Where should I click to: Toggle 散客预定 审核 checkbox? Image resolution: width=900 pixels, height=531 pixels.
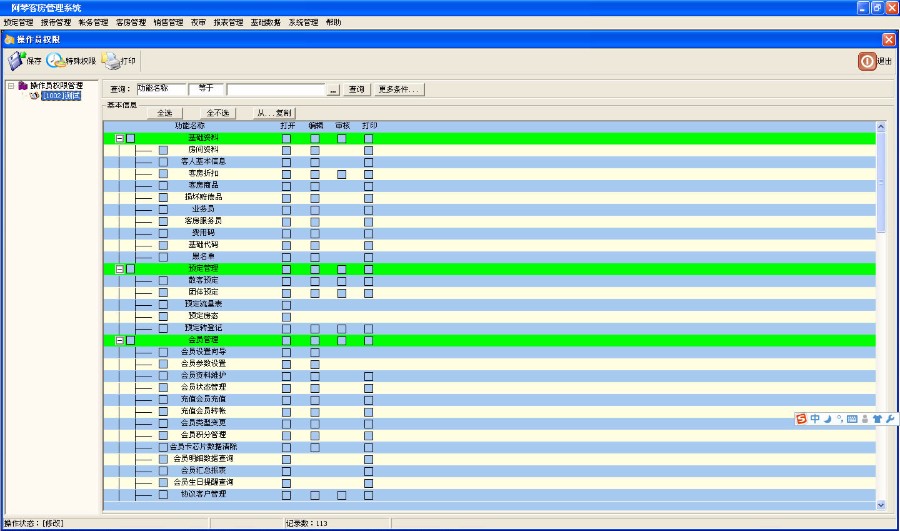[x=342, y=281]
